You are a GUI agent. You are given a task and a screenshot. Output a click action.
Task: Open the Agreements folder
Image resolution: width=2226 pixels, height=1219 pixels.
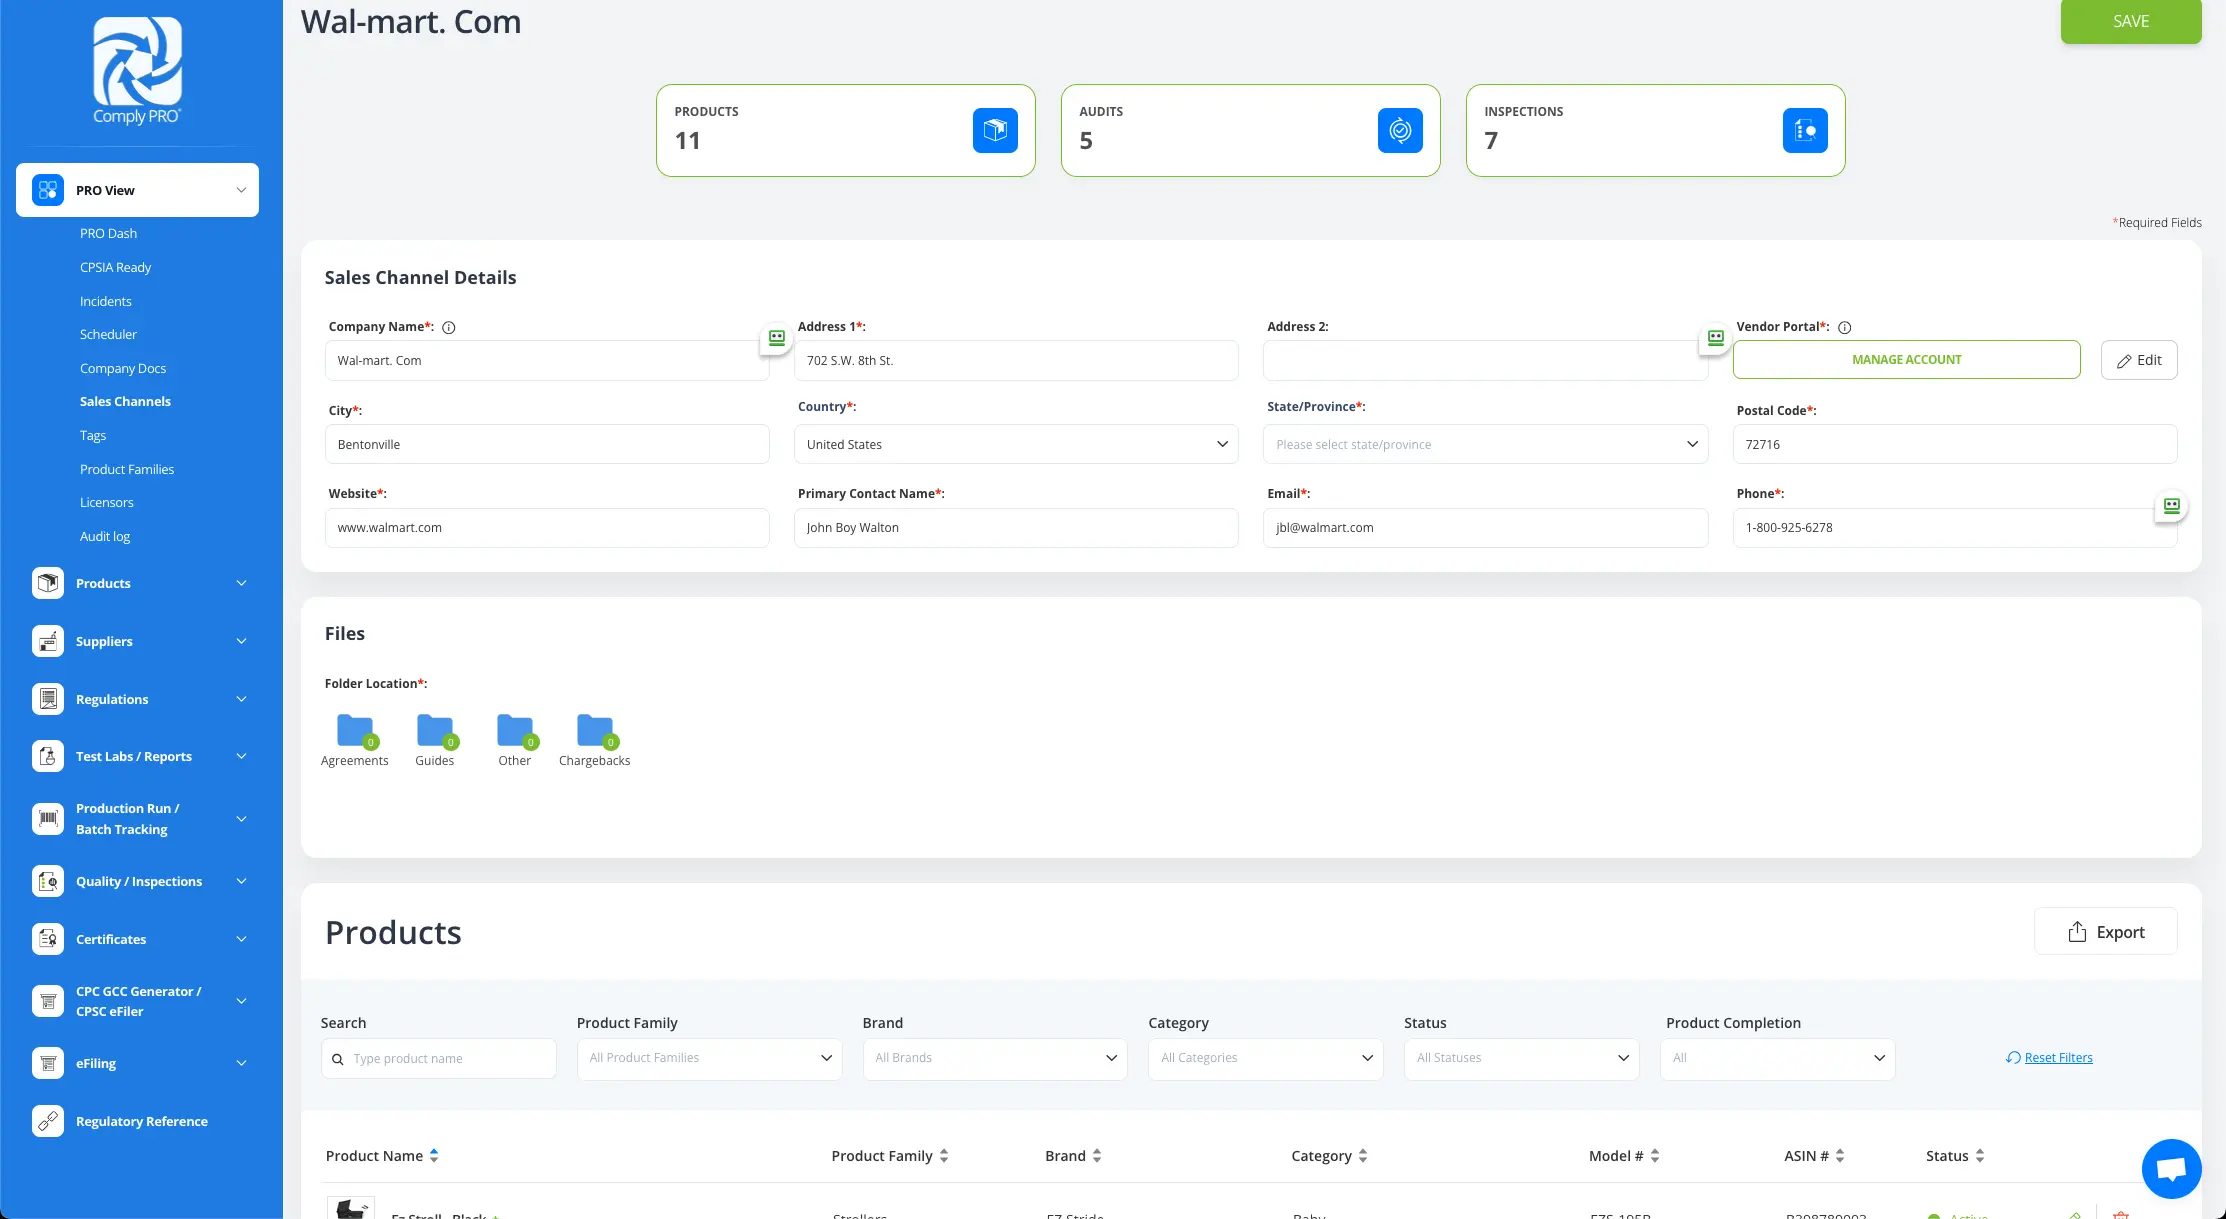pyautogui.click(x=354, y=732)
